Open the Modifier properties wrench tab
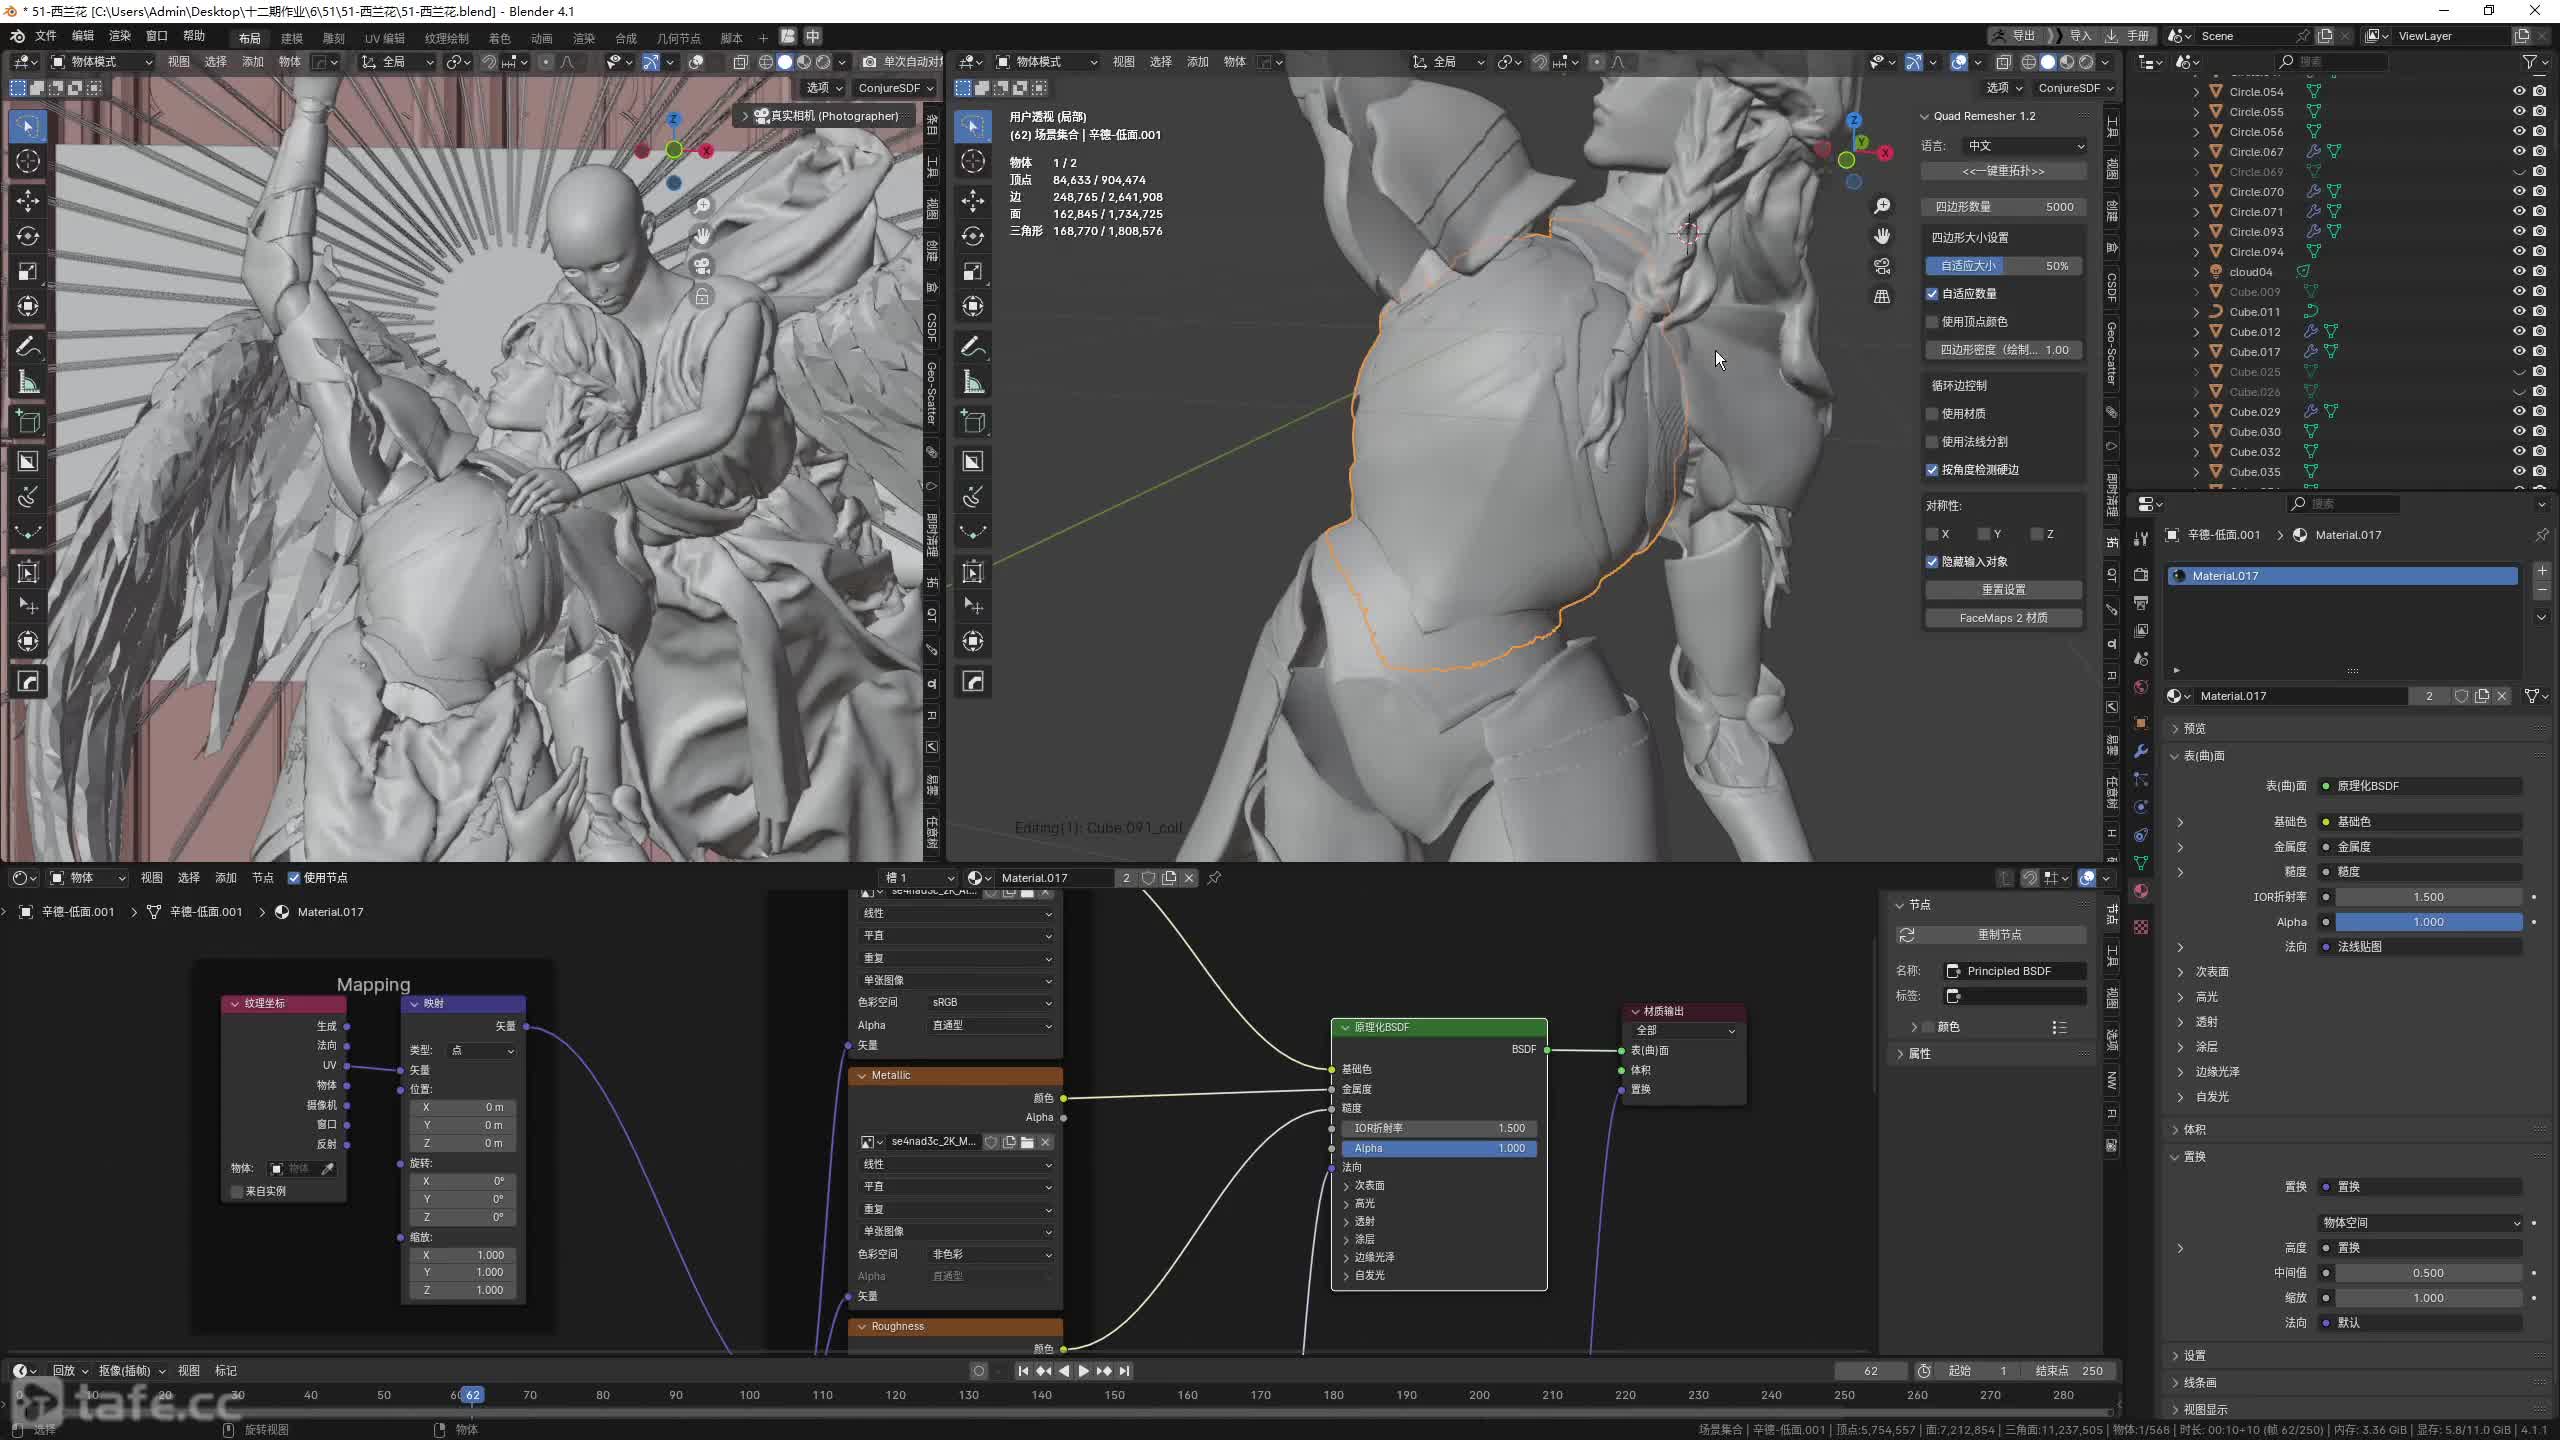The width and height of the screenshot is (2560, 1440). tap(2141, 751)
